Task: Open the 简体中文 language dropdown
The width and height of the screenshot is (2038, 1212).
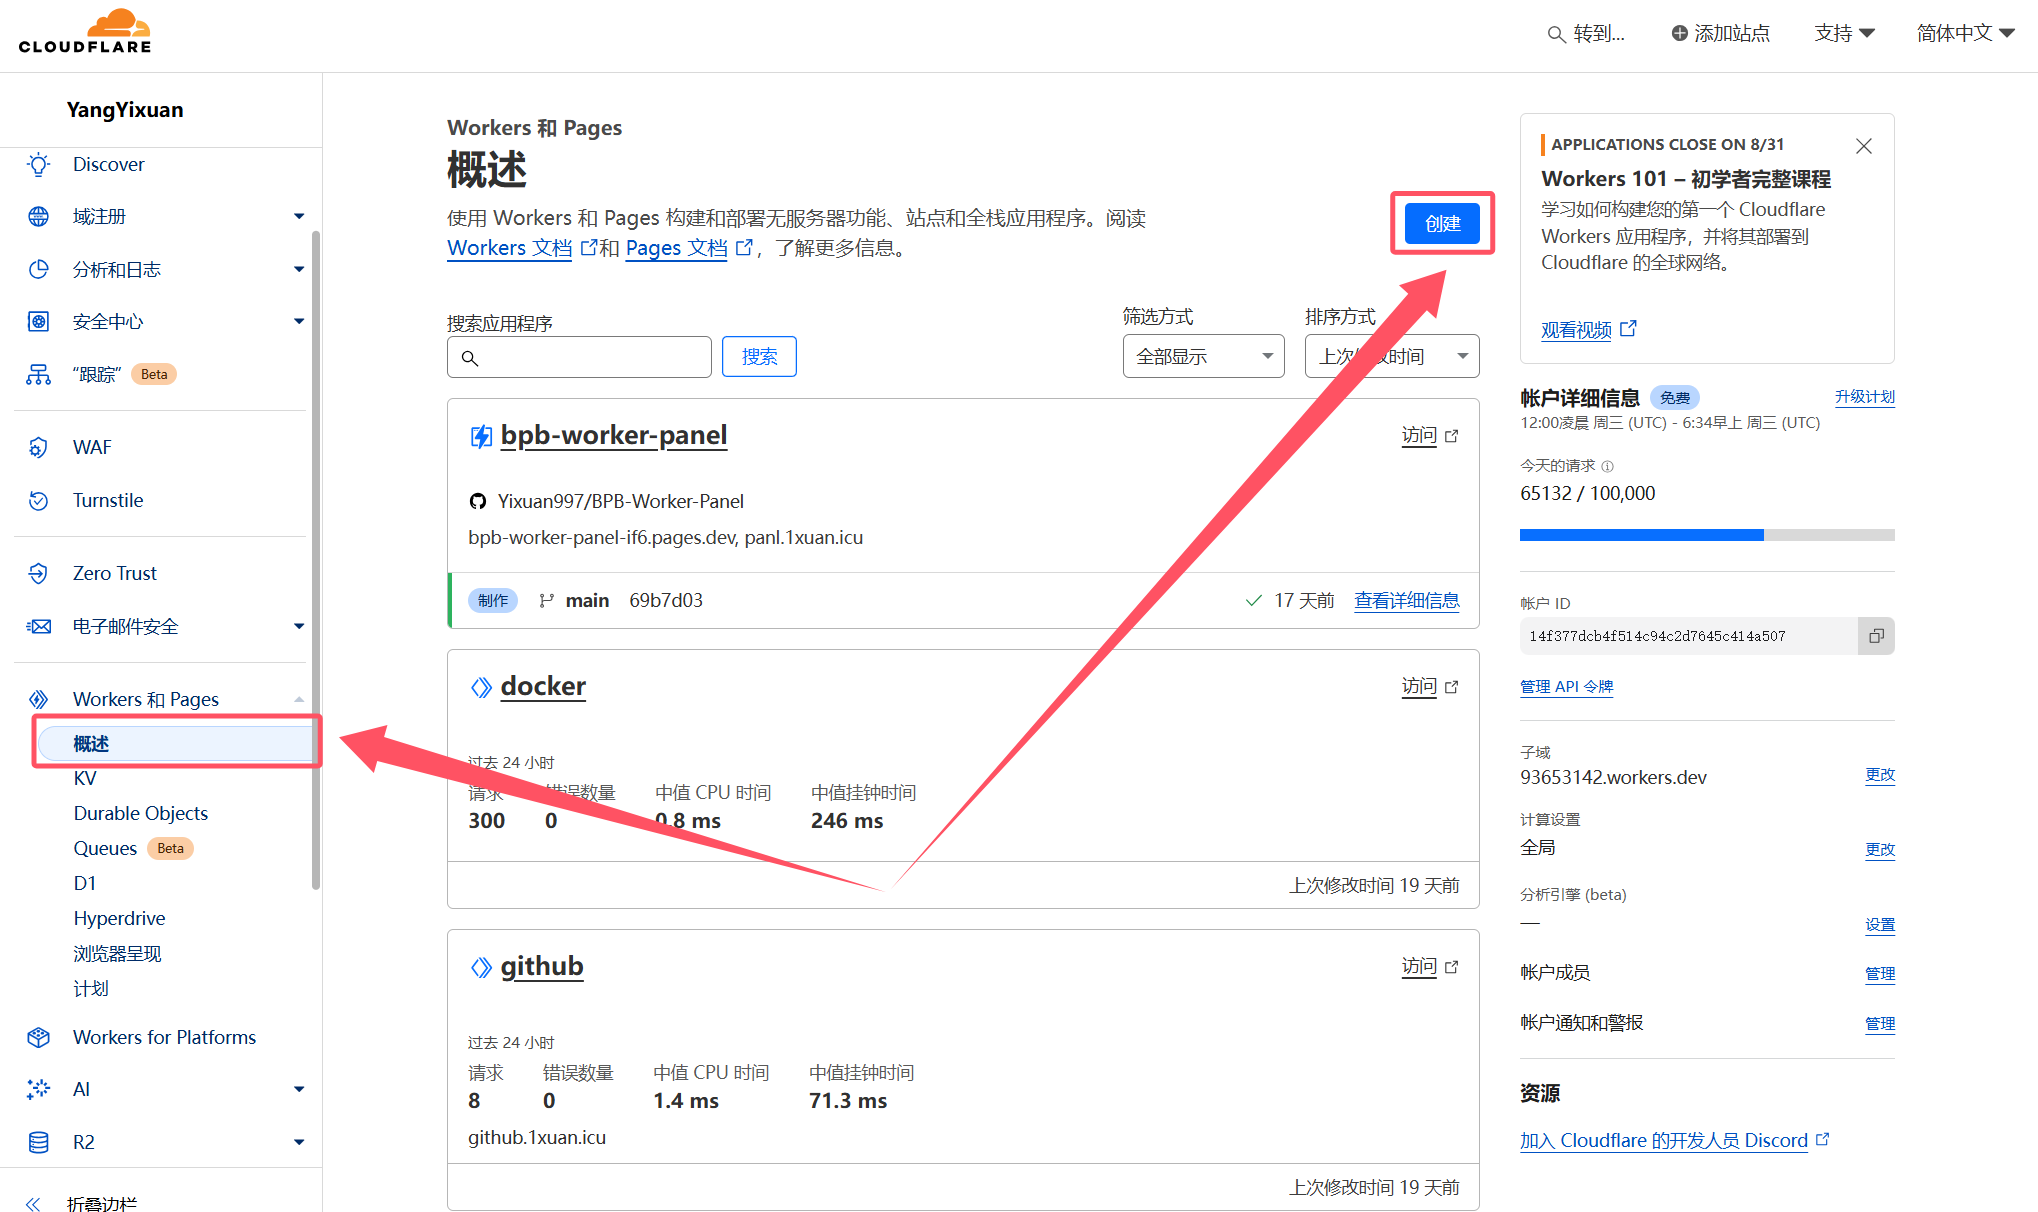Action: pyautogui.click(x=1965, y=33)
